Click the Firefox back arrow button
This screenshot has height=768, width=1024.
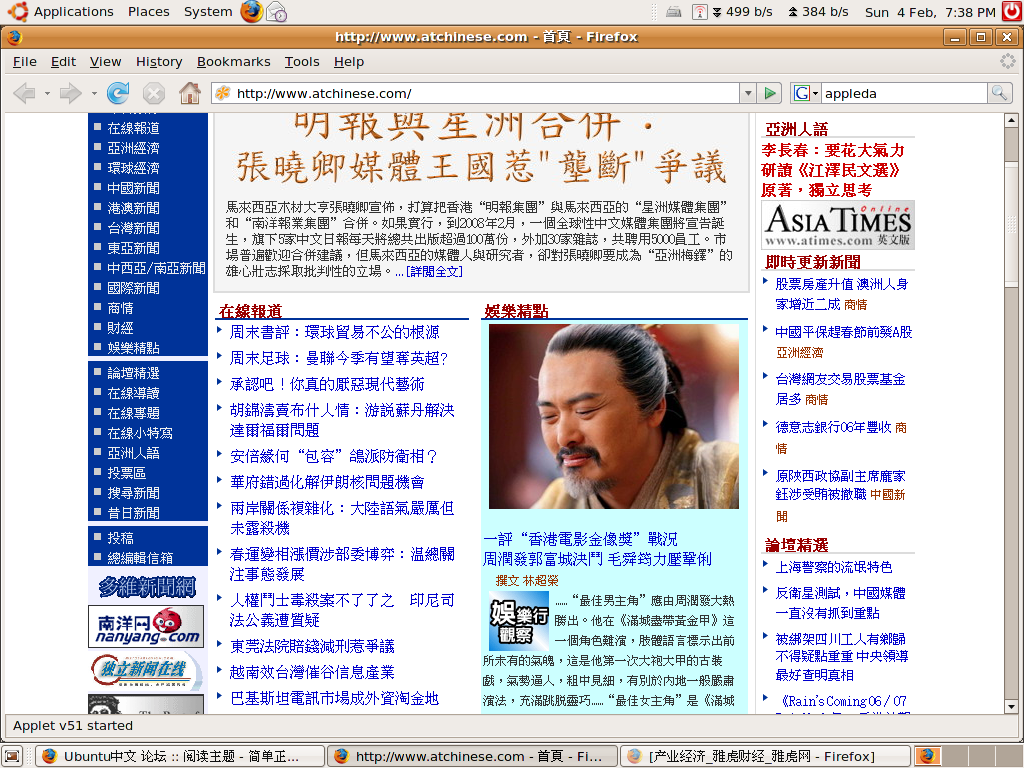25,93
